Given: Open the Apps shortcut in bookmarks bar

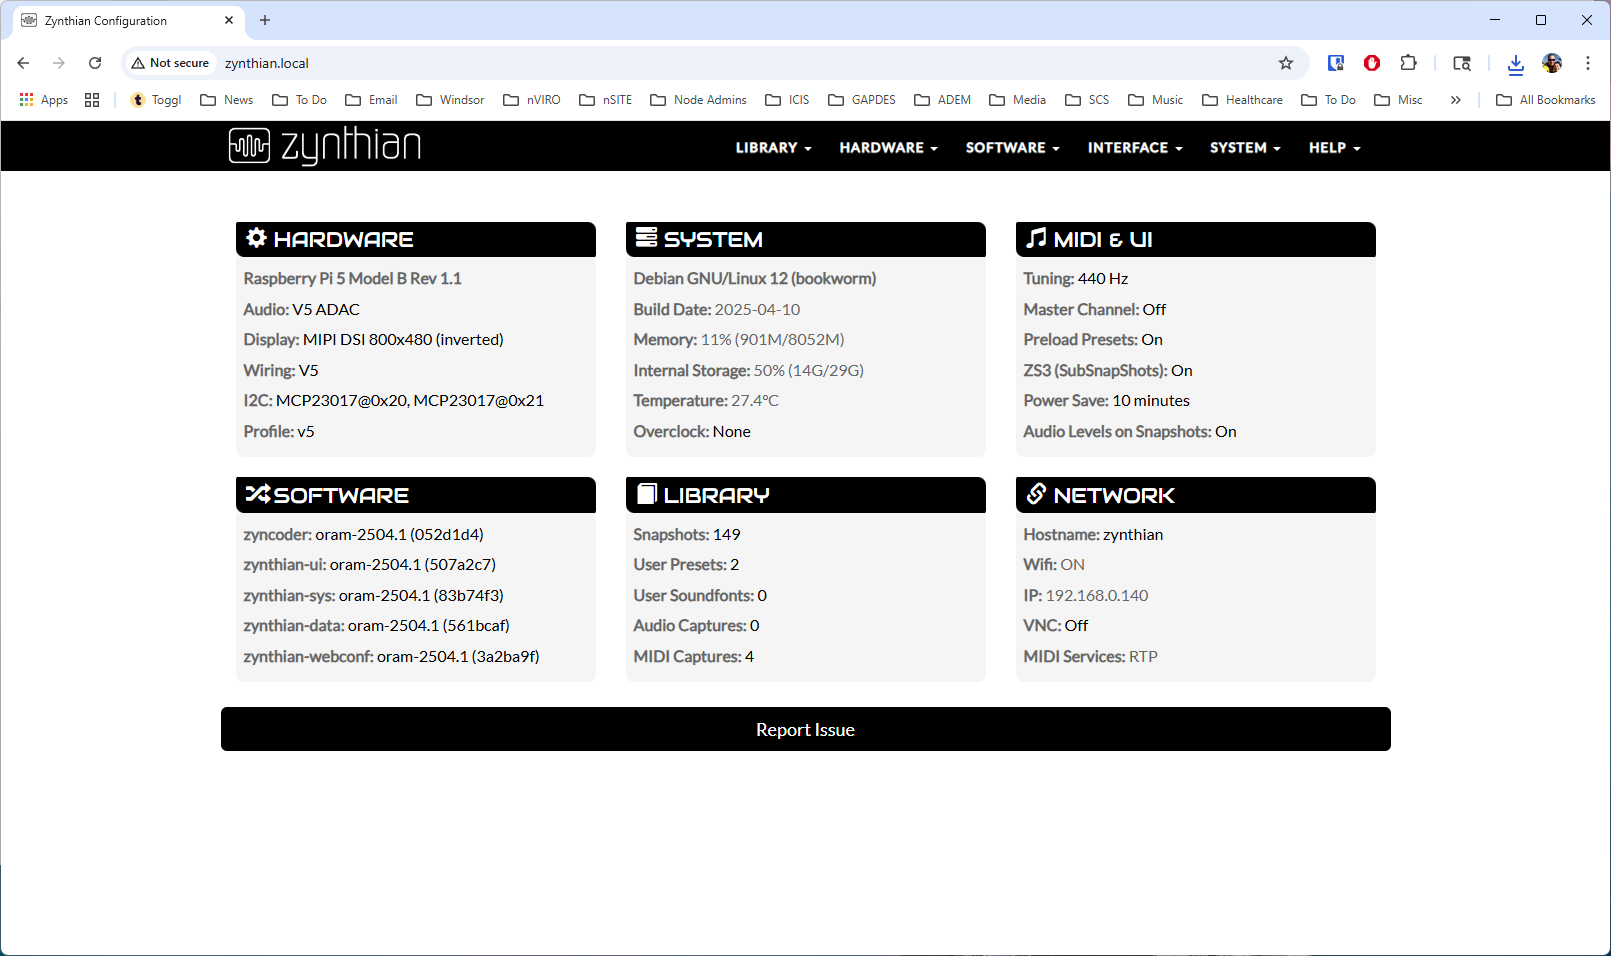Looking at the screenshot, I should click(44, 100).
